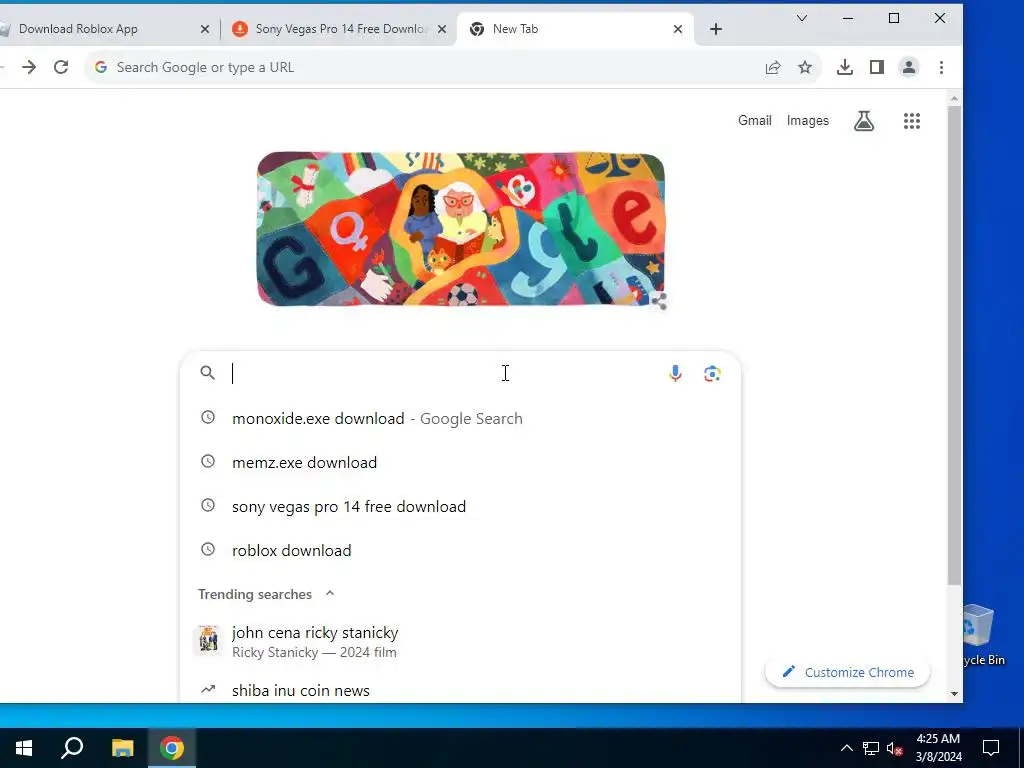Viewport: 1024px width, 768px height.
Task: Open the profile avatar menu
Action: click(908, 67)
